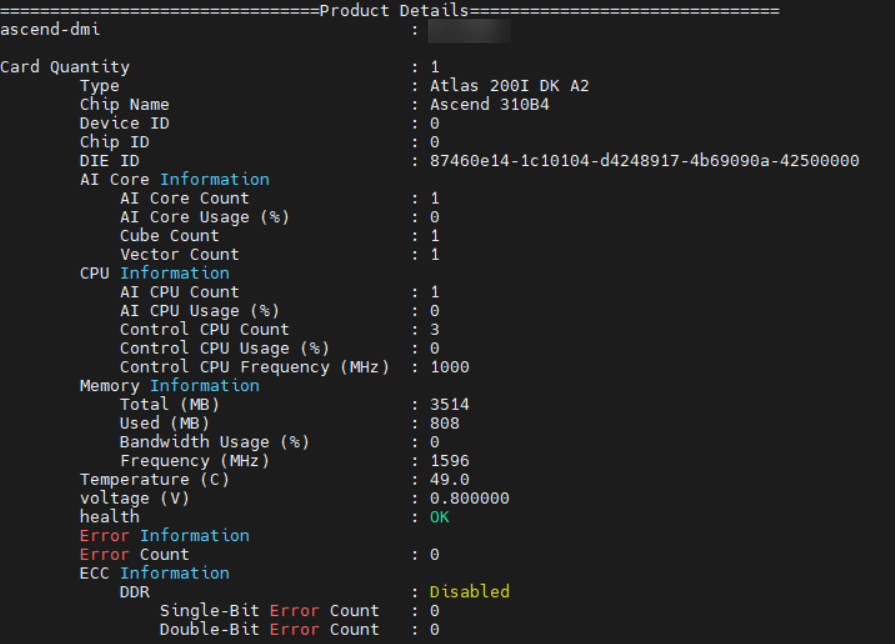This screenshot has width=895, height=644.
Task: Click the "Error Information" heading
Action: coord(164,536)
